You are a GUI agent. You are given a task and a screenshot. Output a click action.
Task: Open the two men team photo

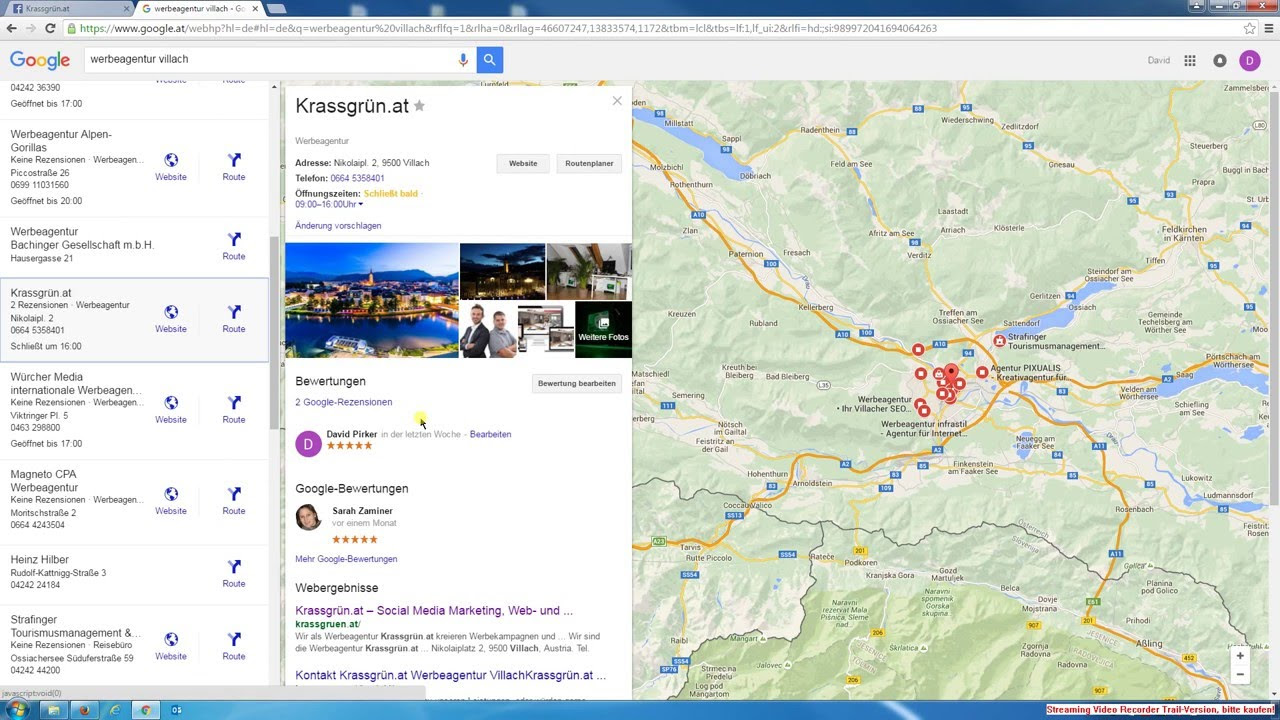(x=488, y=330)
